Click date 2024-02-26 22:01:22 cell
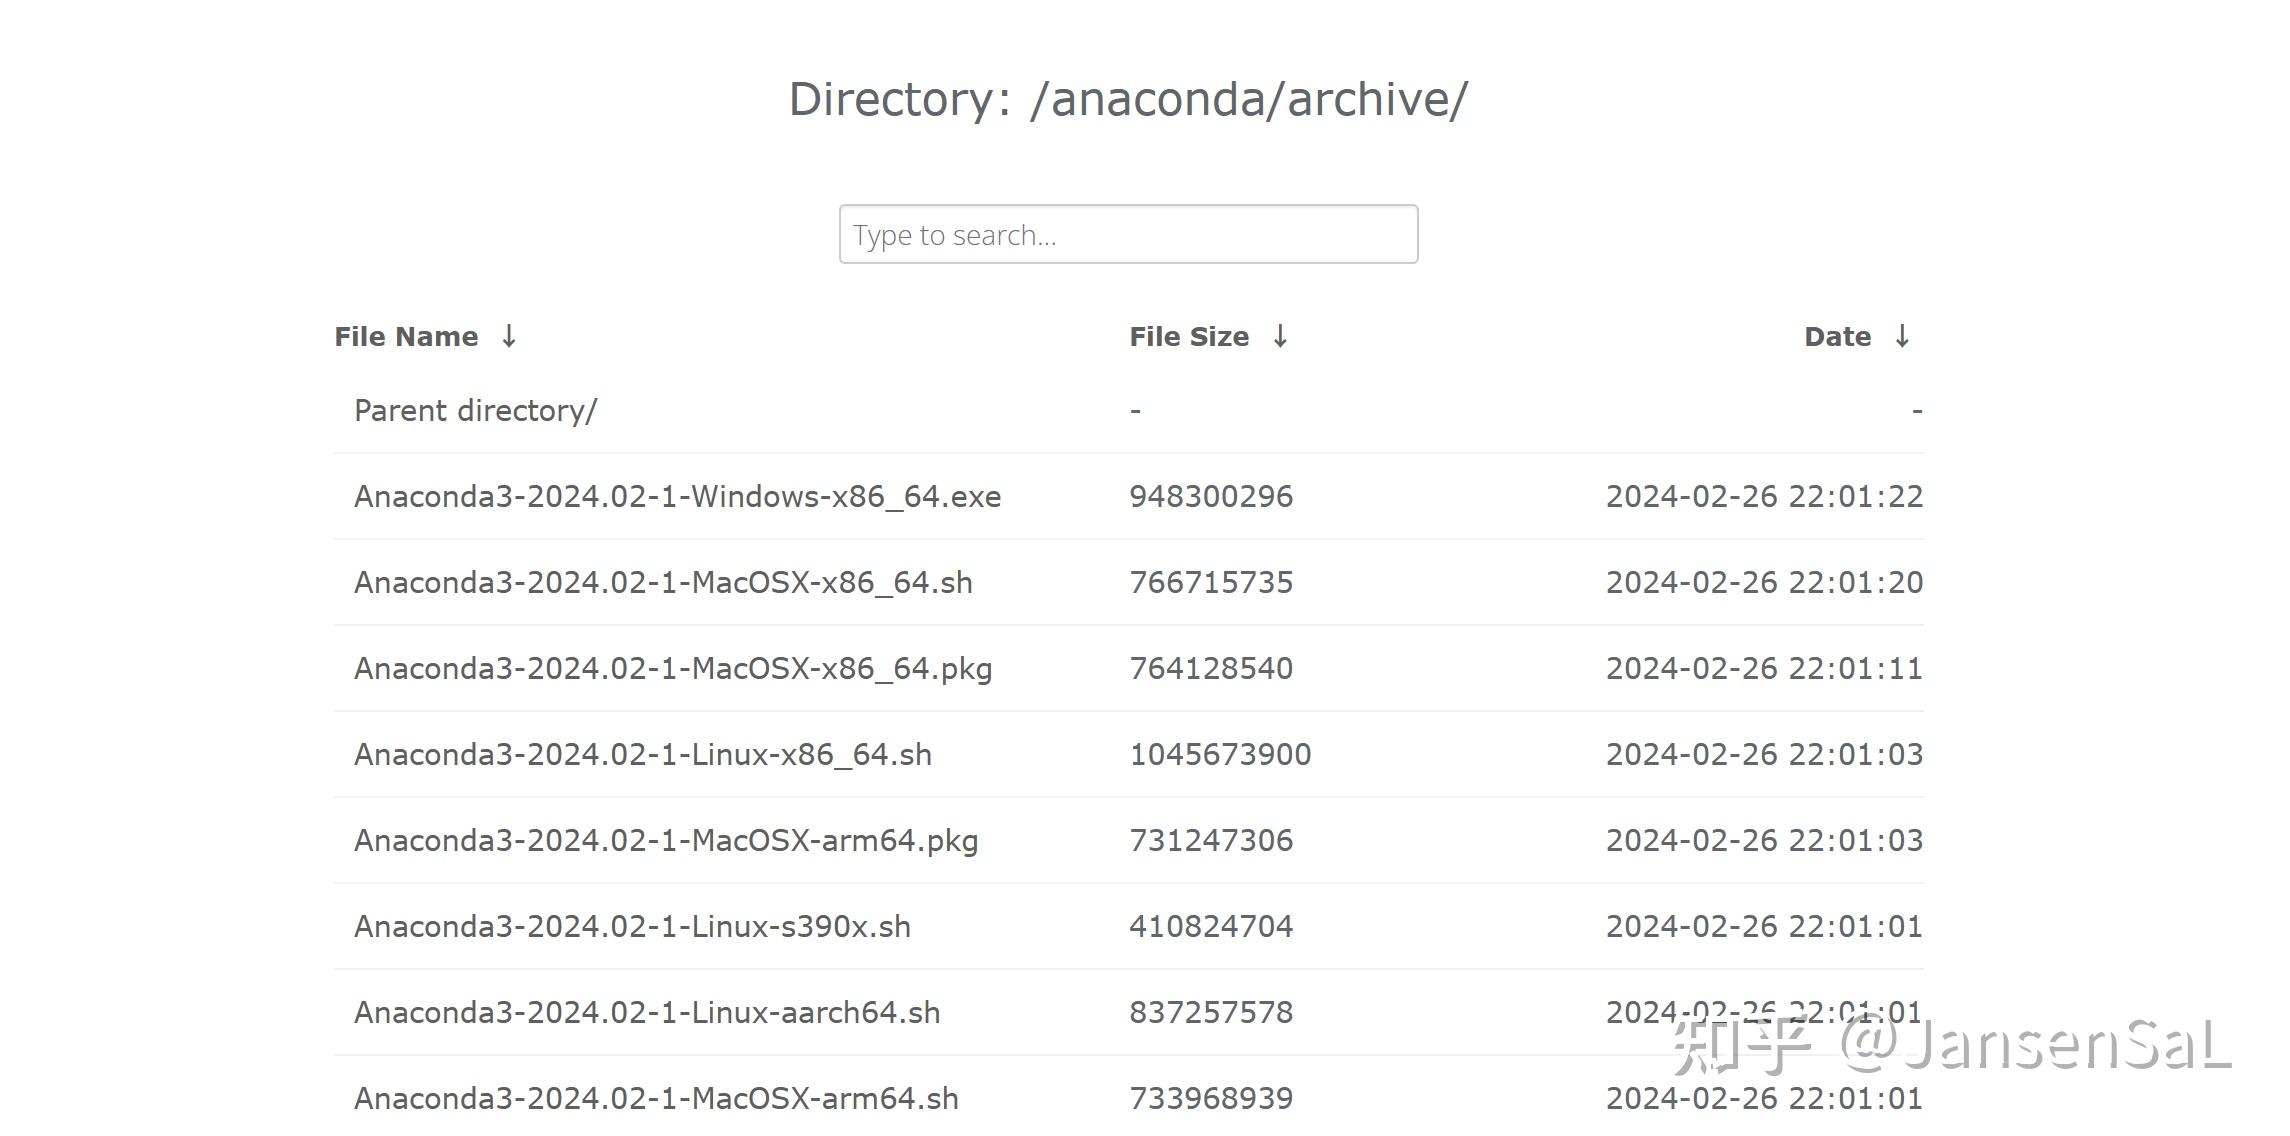 pyautogui.click(x=1764, y=497)
